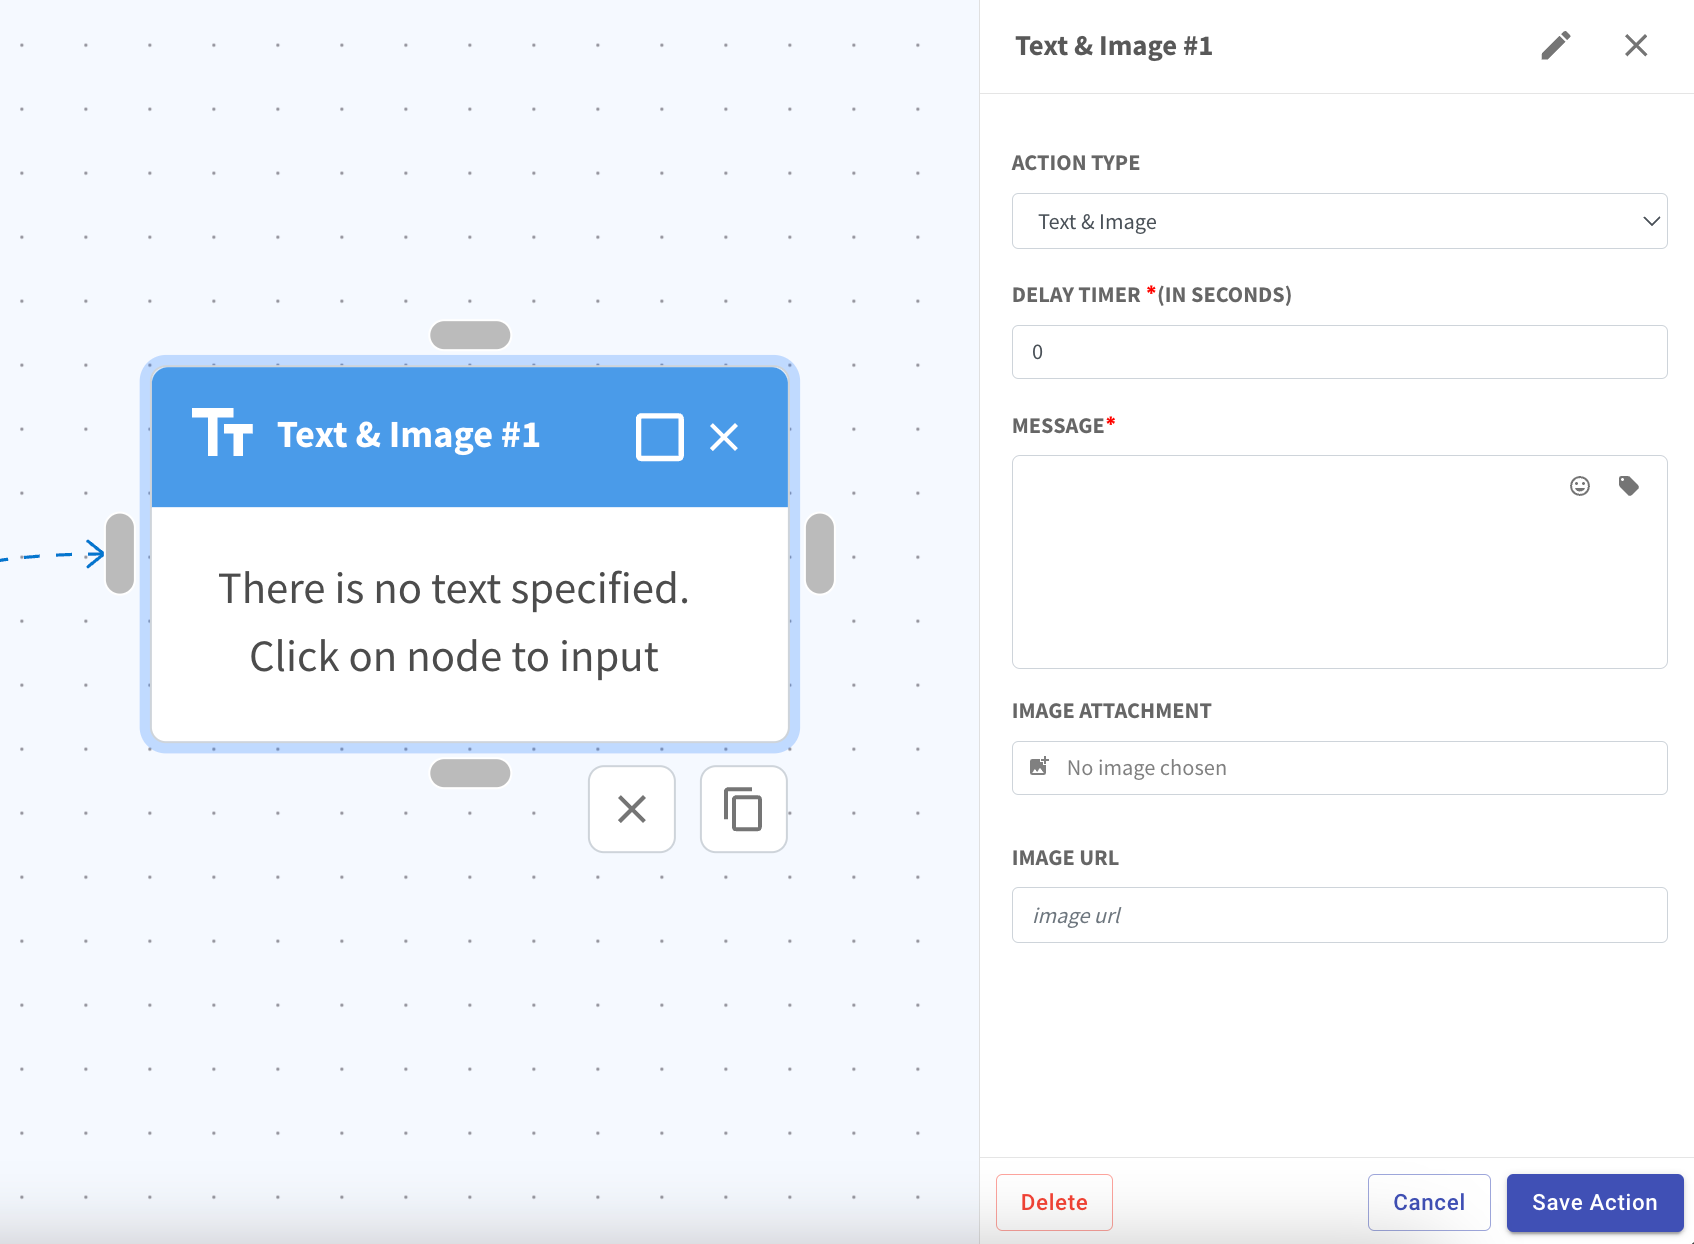
Task: Click the pencil edit icon beside the panel title
Action: (x=1555, y=46)
